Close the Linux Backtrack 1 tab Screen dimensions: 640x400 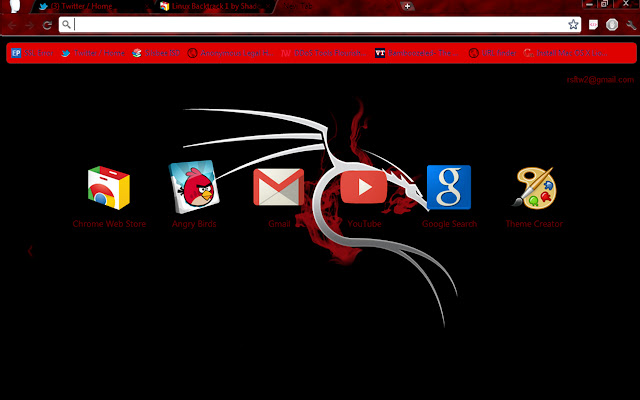[x=268, y=7]
